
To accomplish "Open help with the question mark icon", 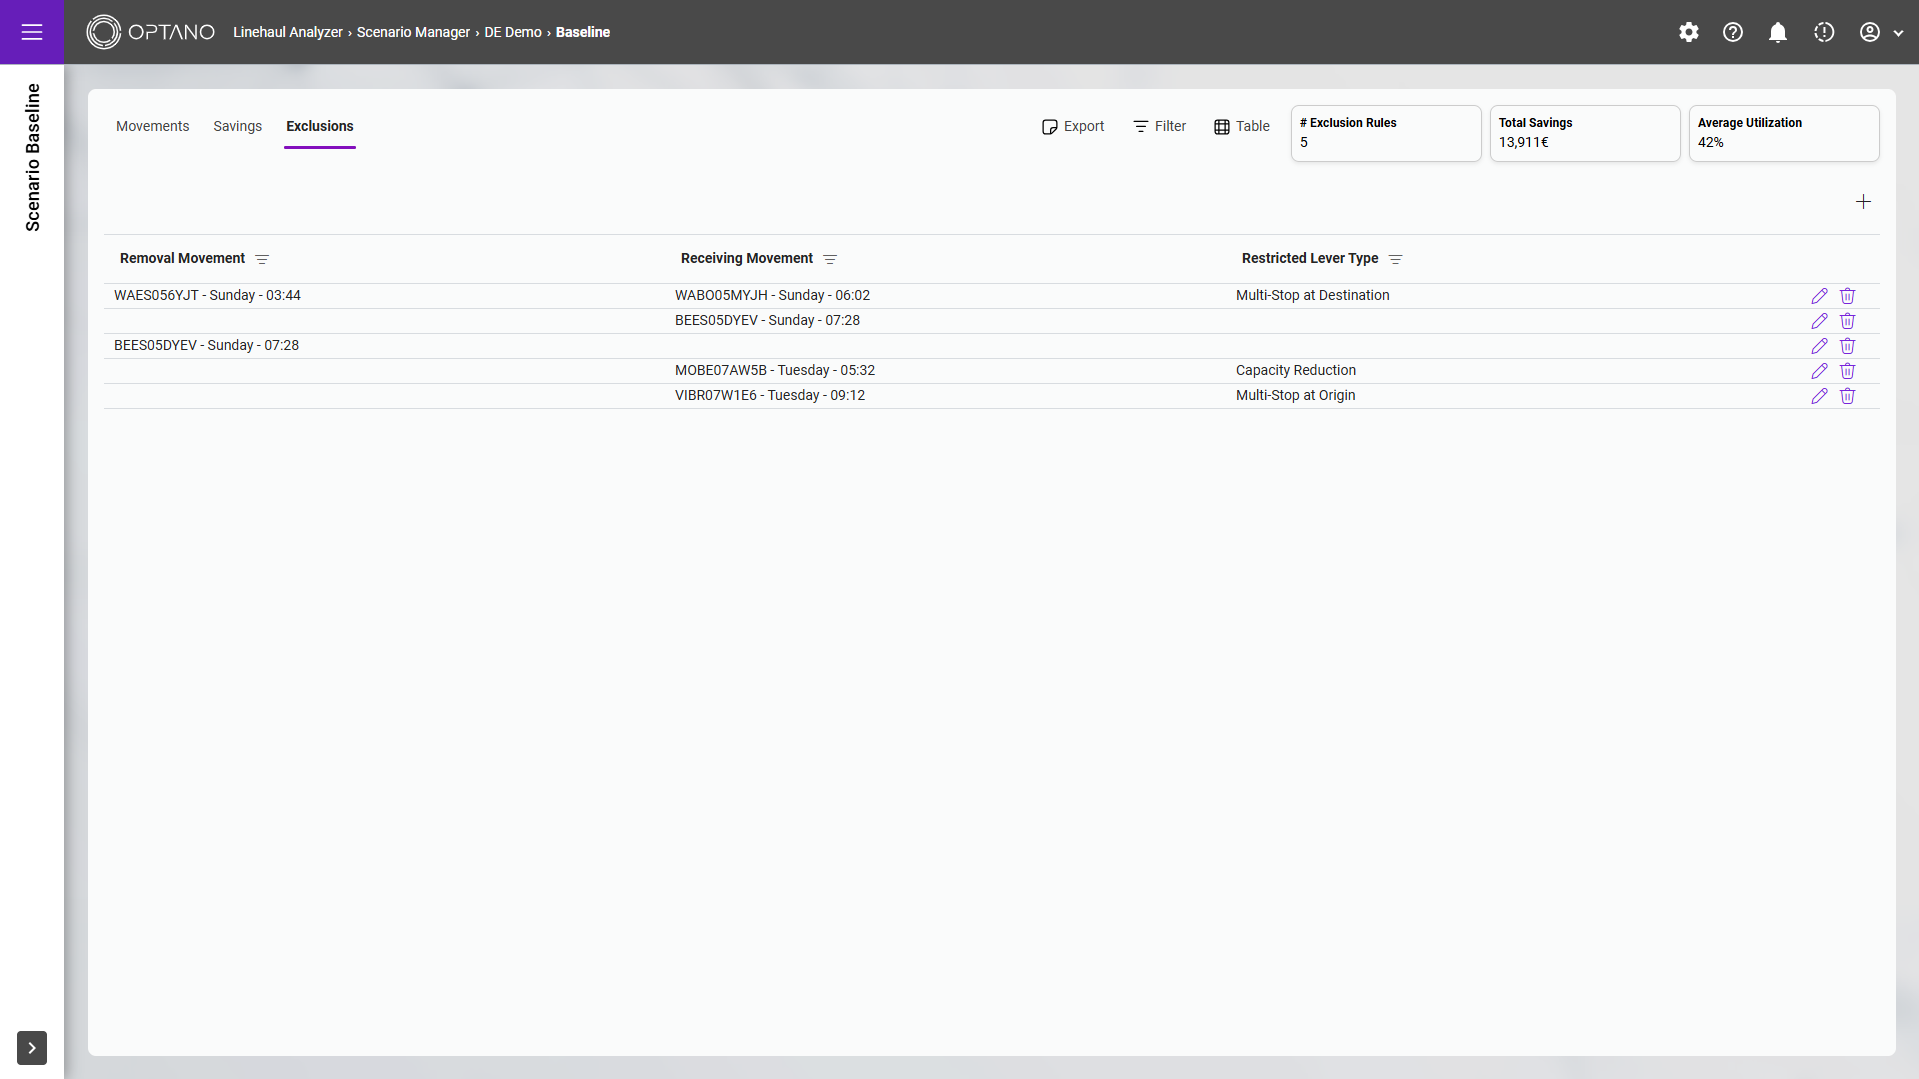I will point(1732,32).
